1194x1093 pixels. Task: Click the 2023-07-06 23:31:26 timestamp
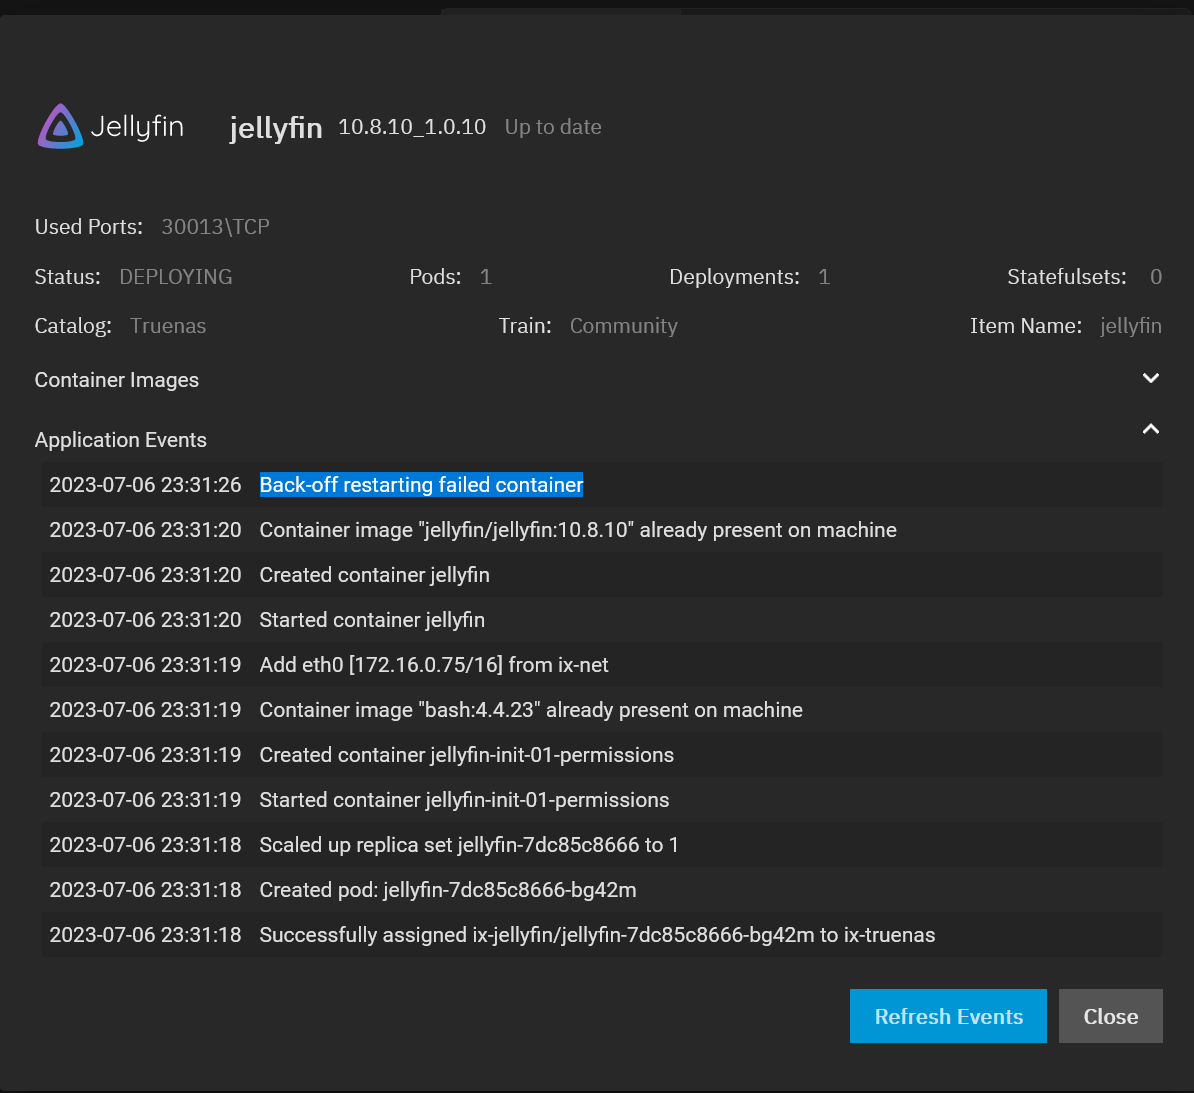(145, 485)
